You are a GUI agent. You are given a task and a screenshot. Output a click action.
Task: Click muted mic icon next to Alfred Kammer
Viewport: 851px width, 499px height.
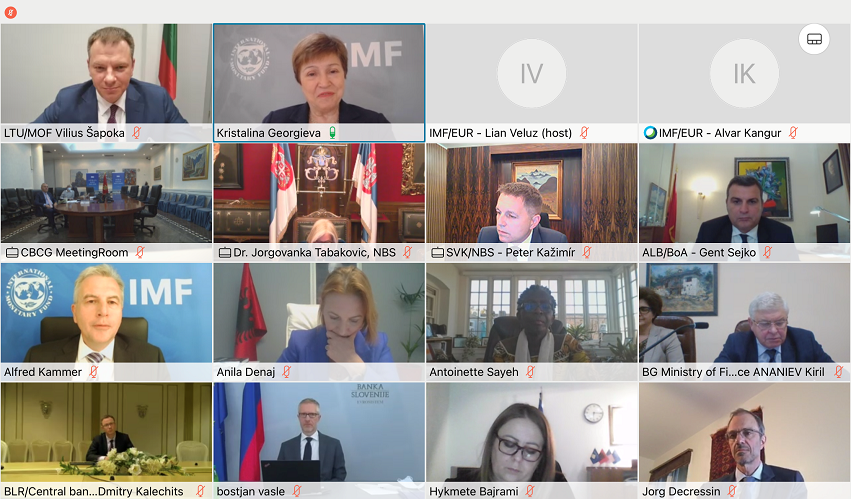pos(93,372)
